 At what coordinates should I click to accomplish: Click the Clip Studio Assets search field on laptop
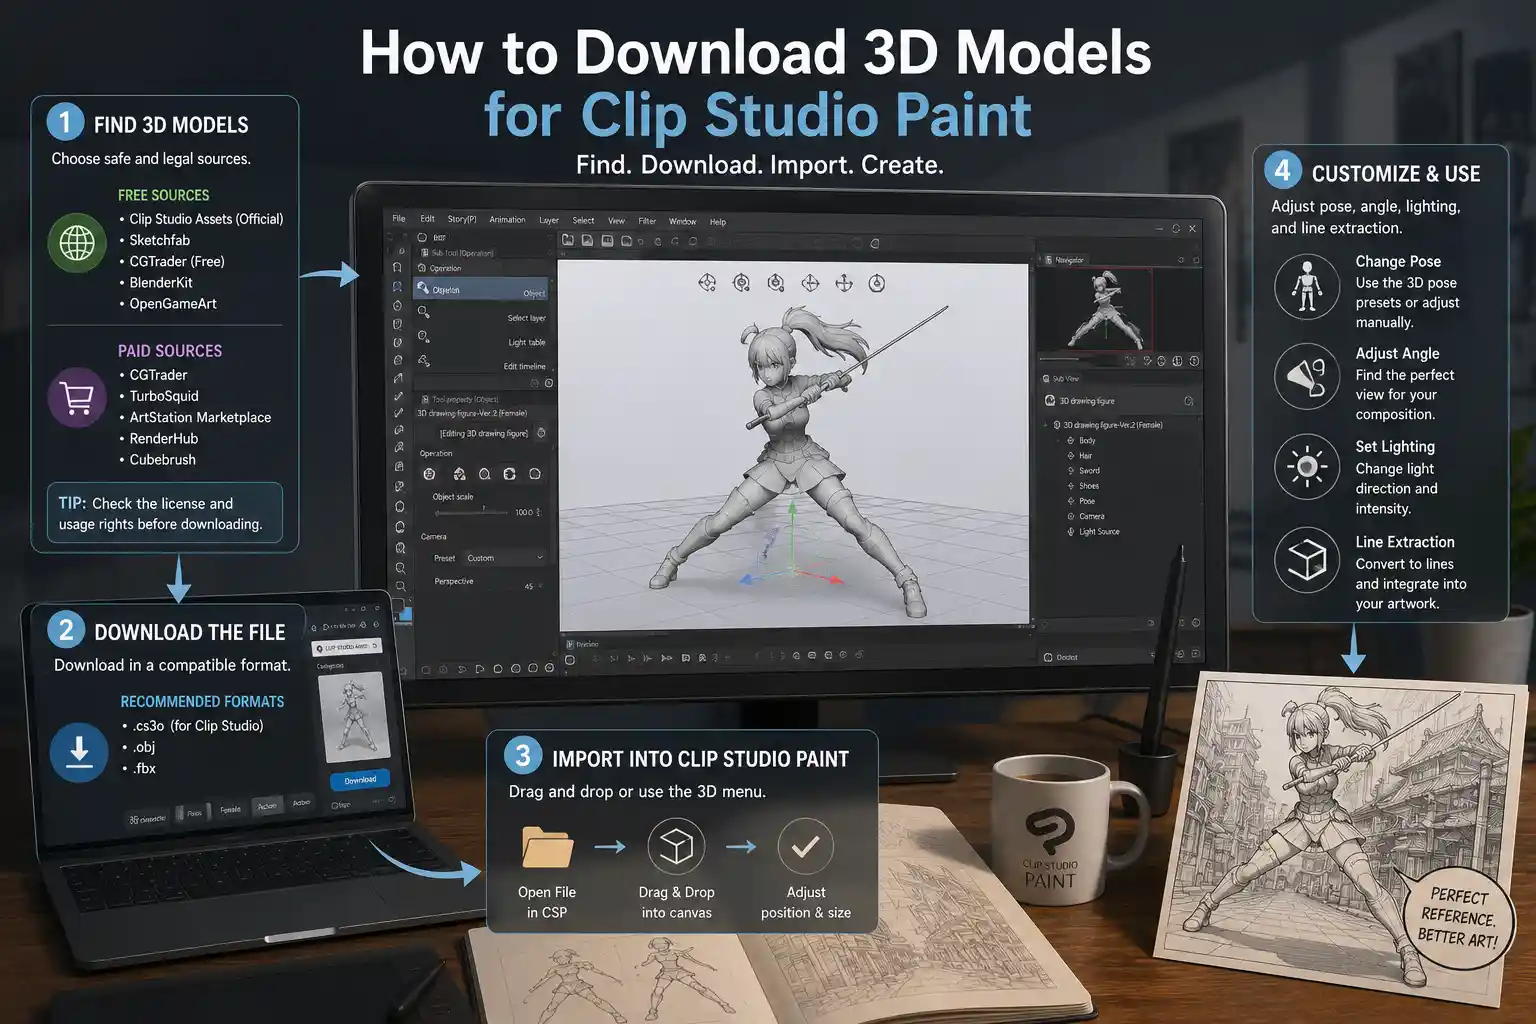point(346,647)
